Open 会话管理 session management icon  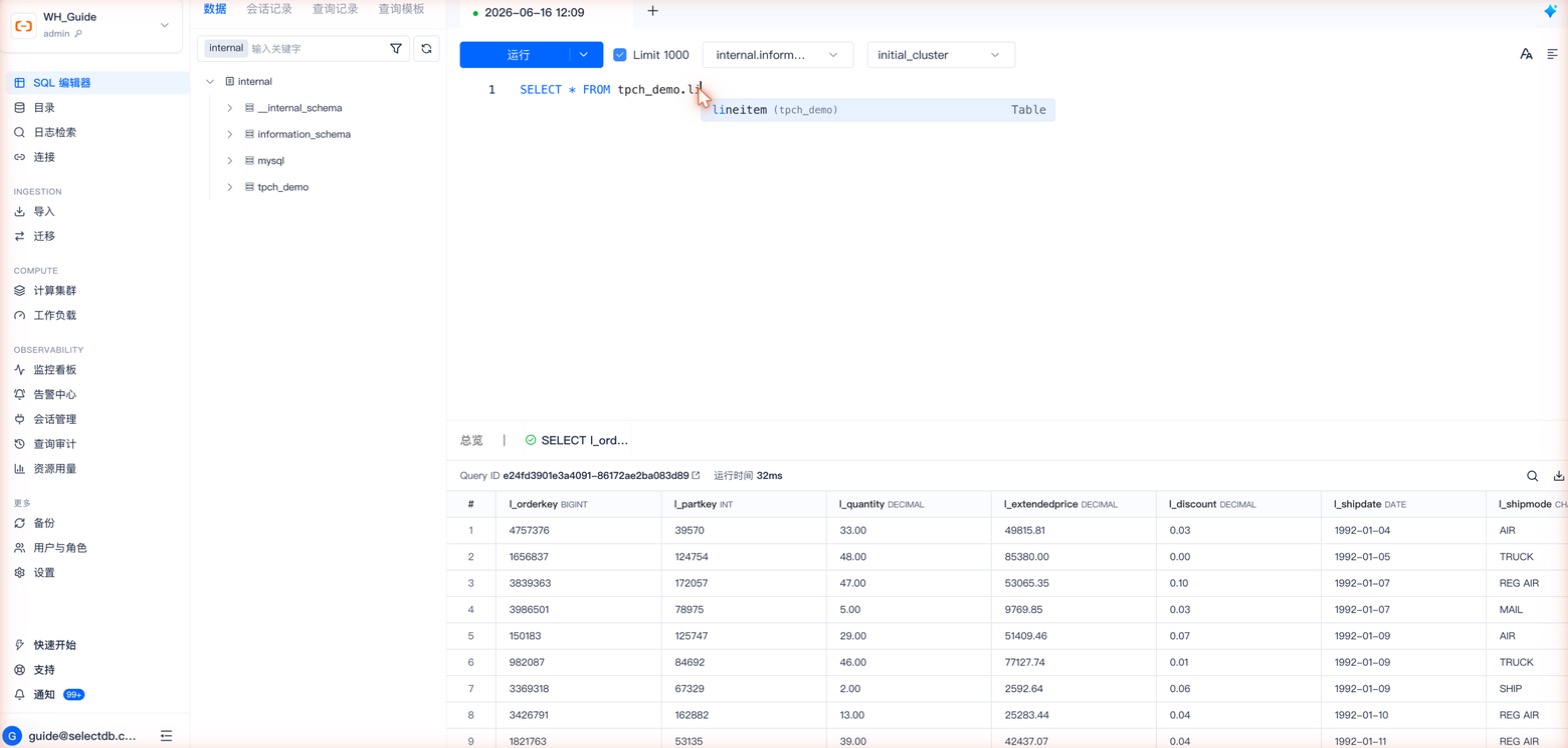point(19,419)
